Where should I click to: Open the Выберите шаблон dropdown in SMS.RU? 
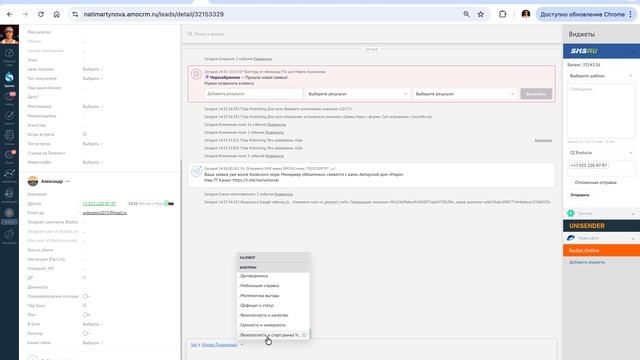(x=601, y=76)
